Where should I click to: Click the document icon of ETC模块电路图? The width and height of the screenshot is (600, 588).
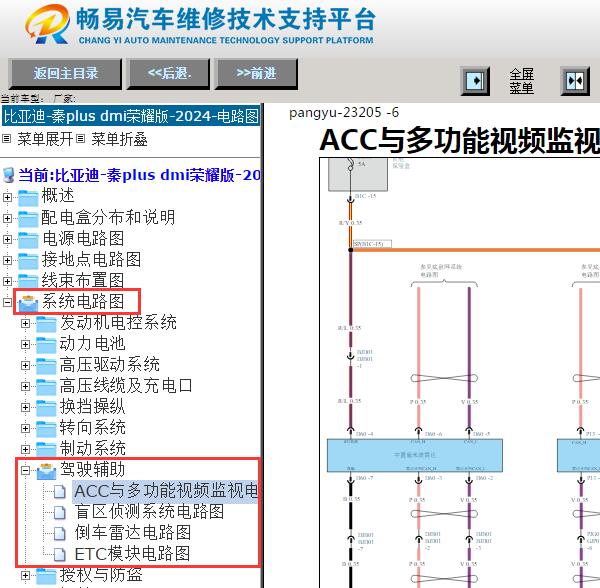59,554
